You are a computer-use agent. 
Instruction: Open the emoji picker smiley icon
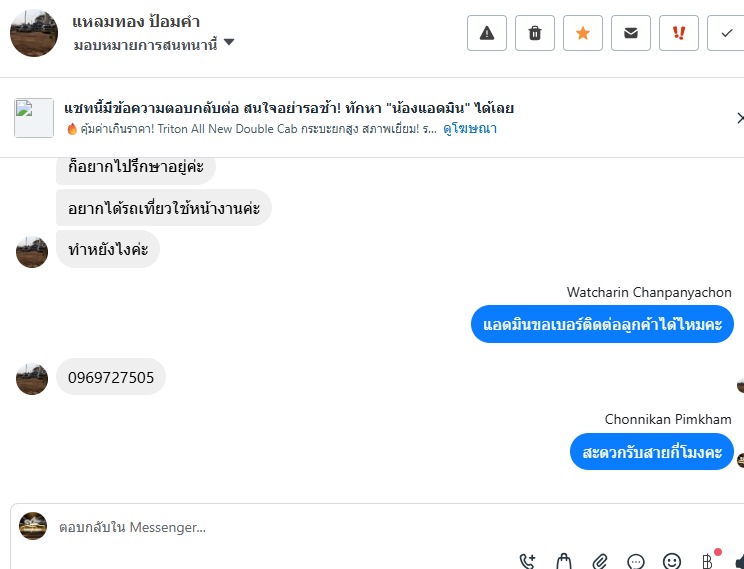672,561
